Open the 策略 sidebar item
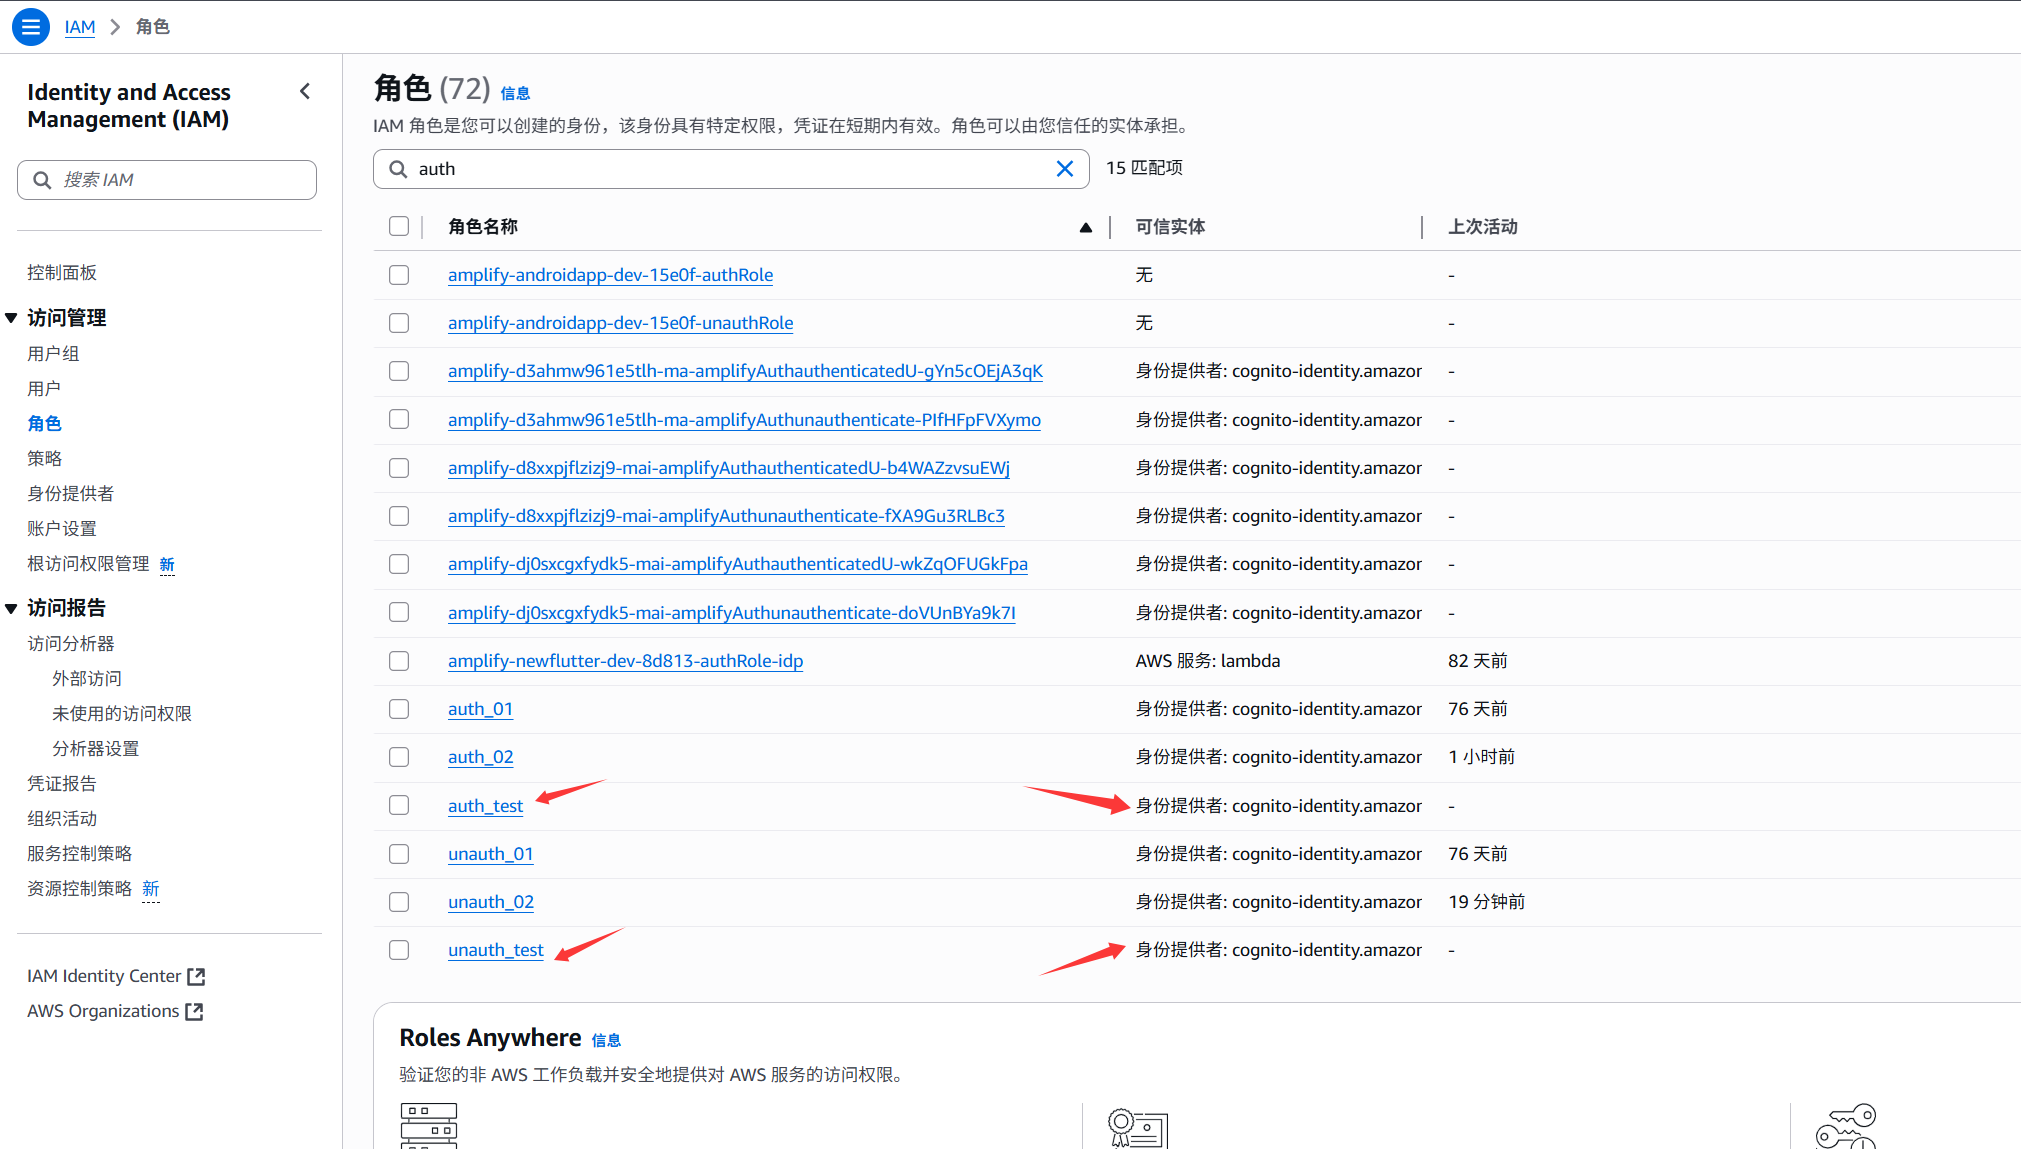The height and width of the screenshot is (1149, 2021). click(x=45, y=458)
